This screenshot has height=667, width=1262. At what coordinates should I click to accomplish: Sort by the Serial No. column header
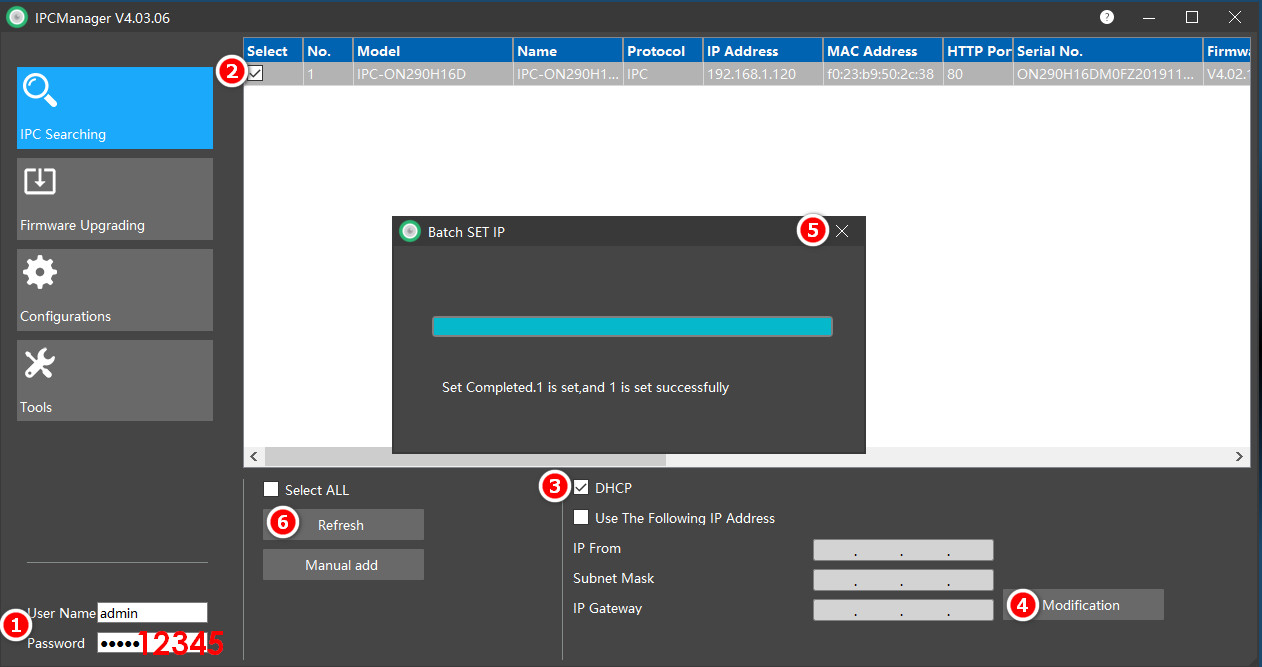[1108, 51]
